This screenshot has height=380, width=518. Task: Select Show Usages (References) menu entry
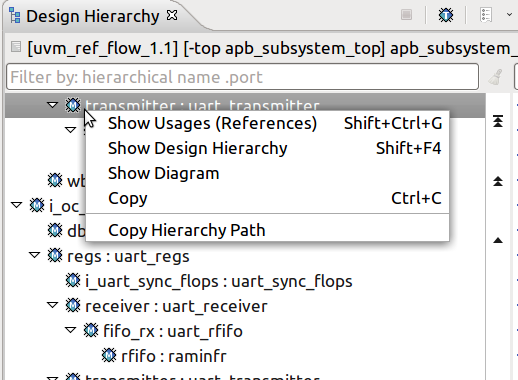[267, 123]
